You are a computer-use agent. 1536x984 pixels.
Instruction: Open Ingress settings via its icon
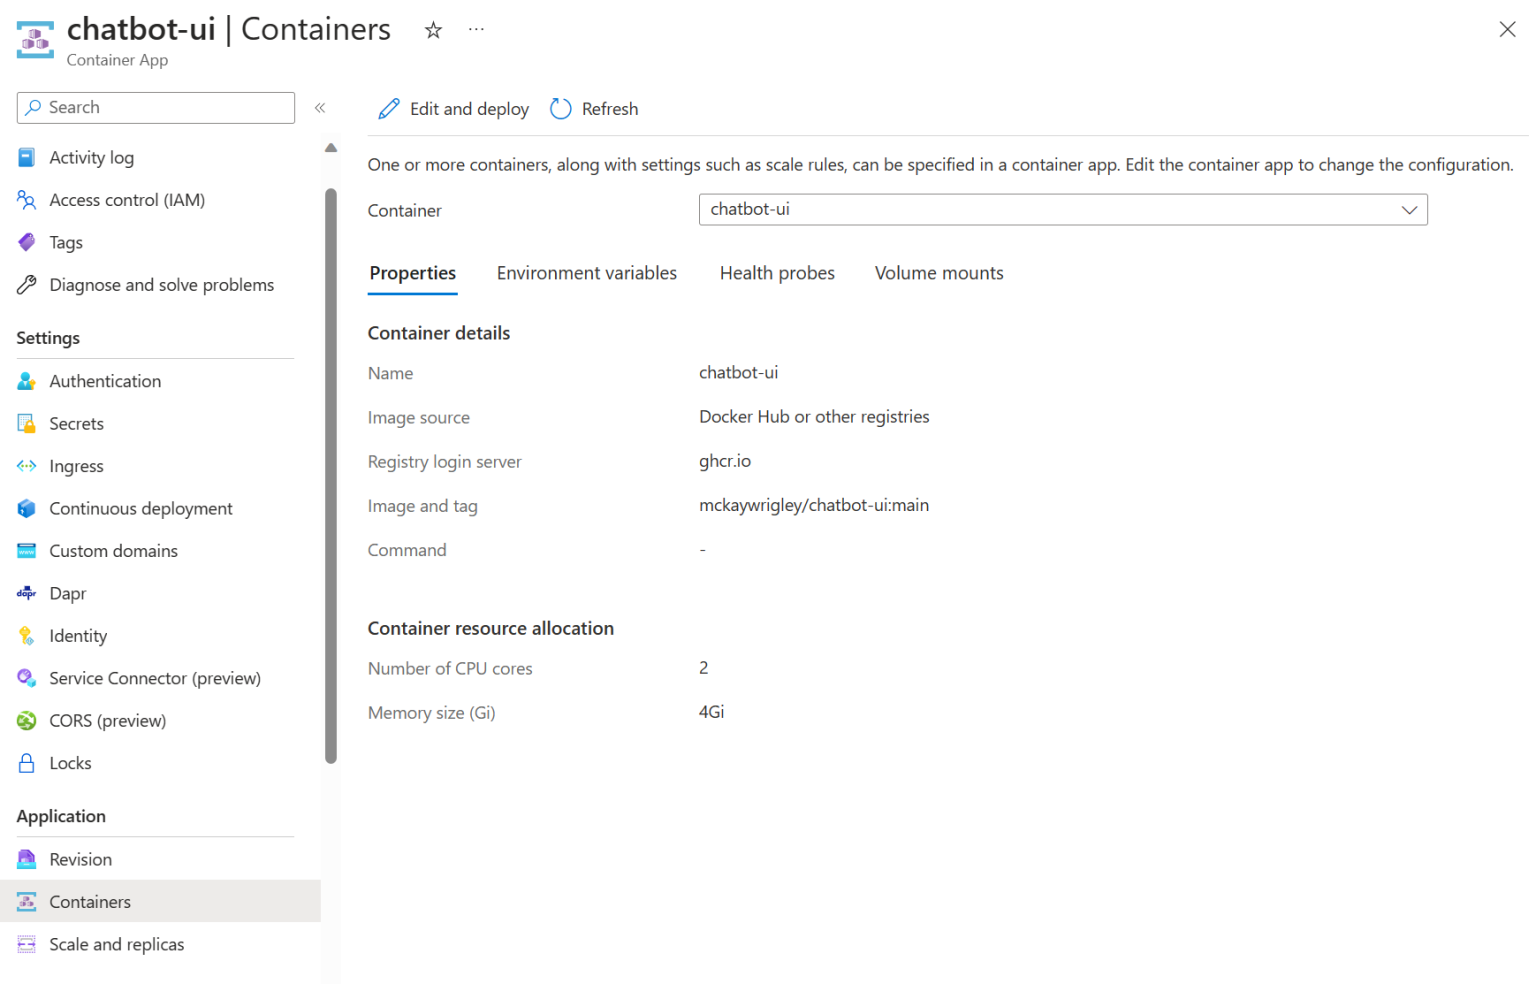click(27, 465)
